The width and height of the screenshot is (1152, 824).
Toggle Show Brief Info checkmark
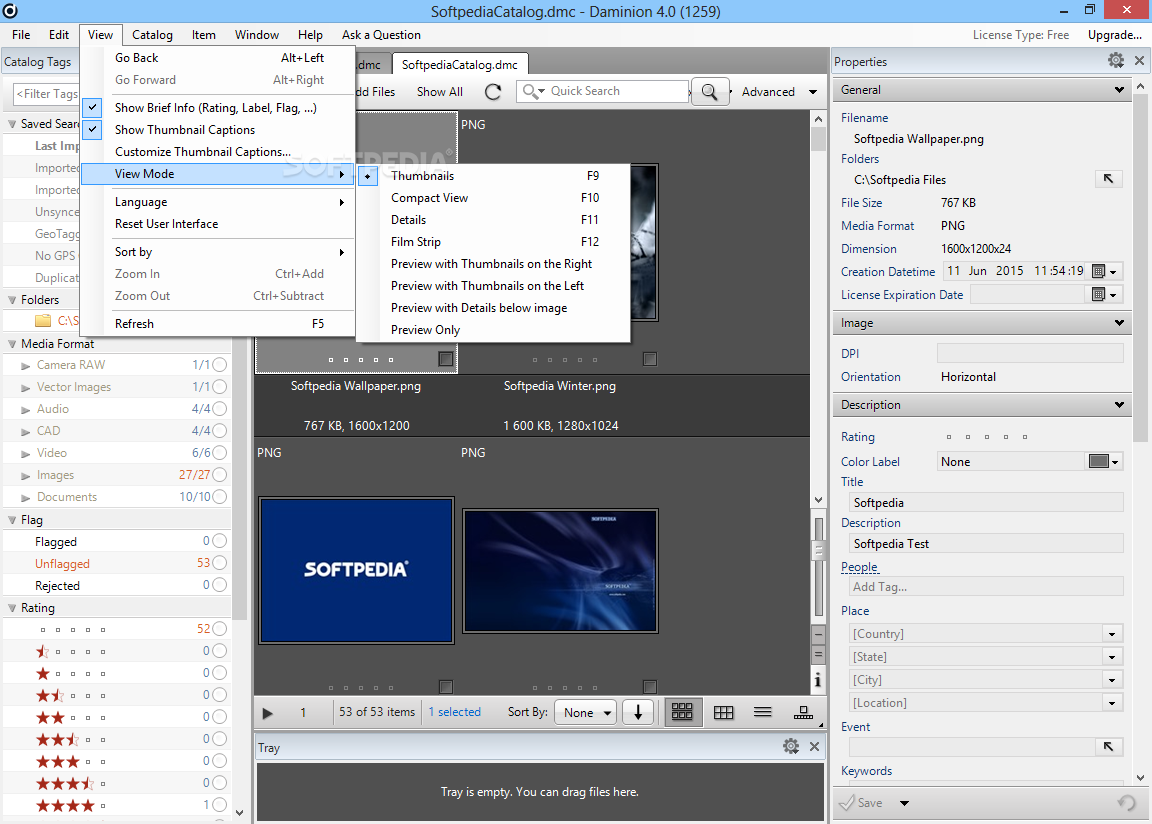click(x=92, y=107)
